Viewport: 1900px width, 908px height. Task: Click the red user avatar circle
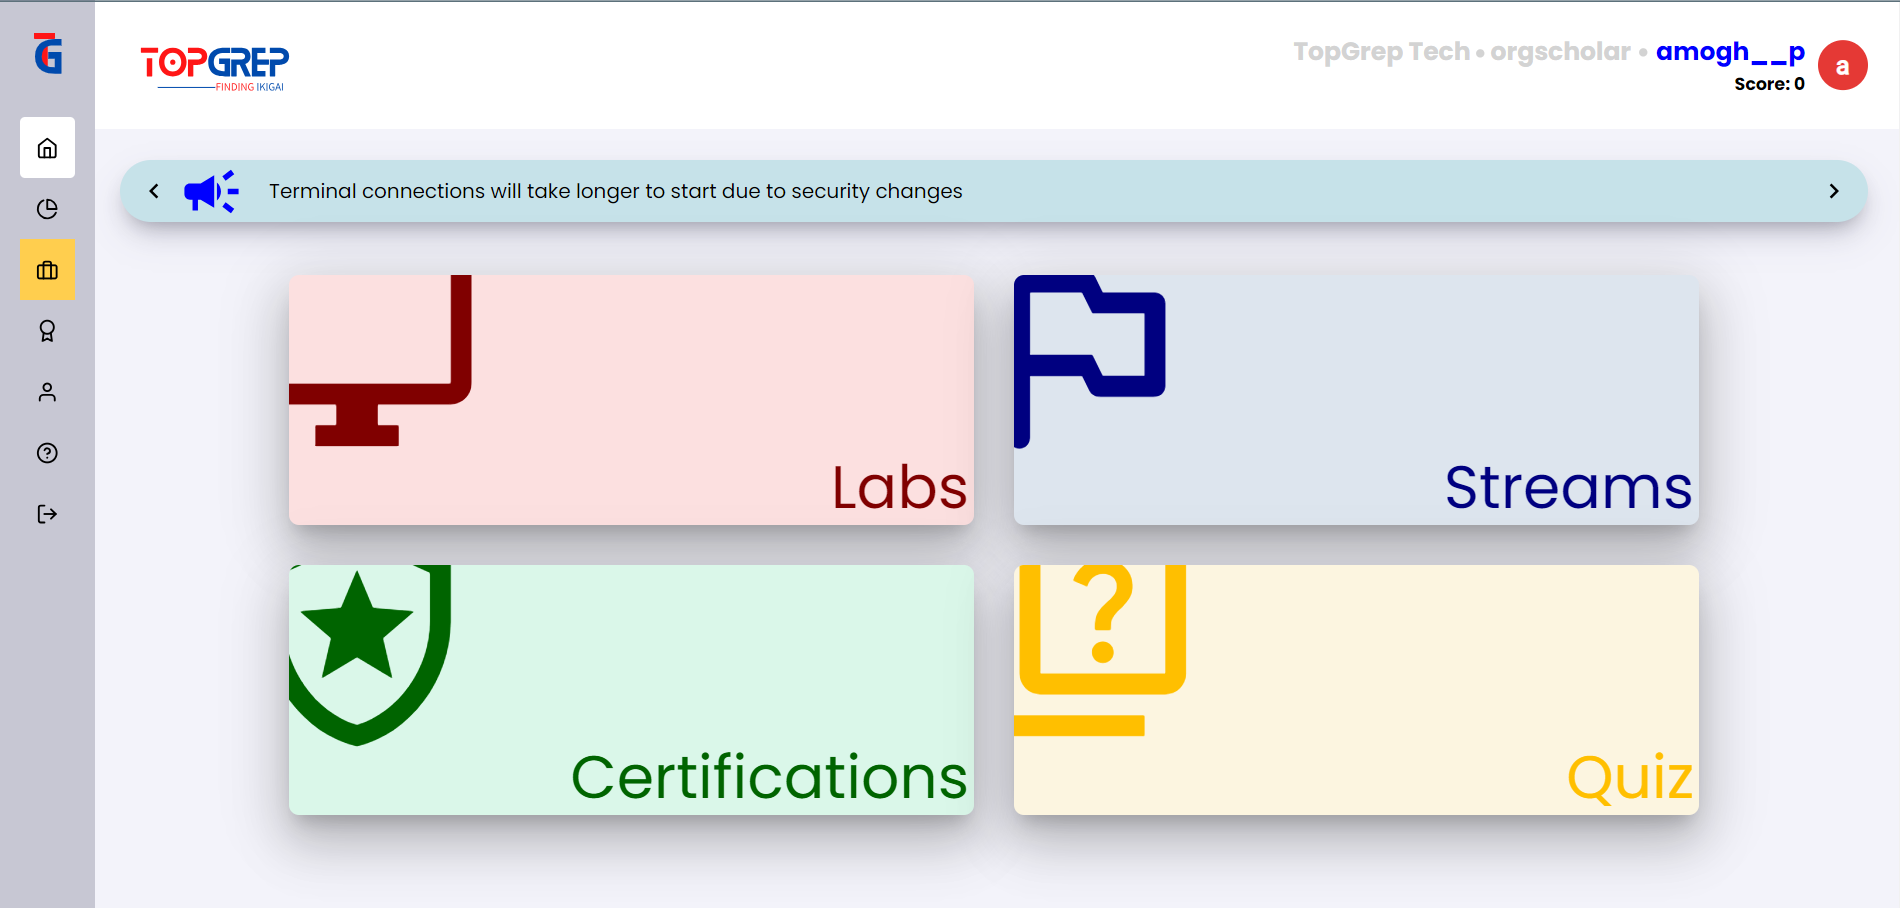(x=1842, y=66)
